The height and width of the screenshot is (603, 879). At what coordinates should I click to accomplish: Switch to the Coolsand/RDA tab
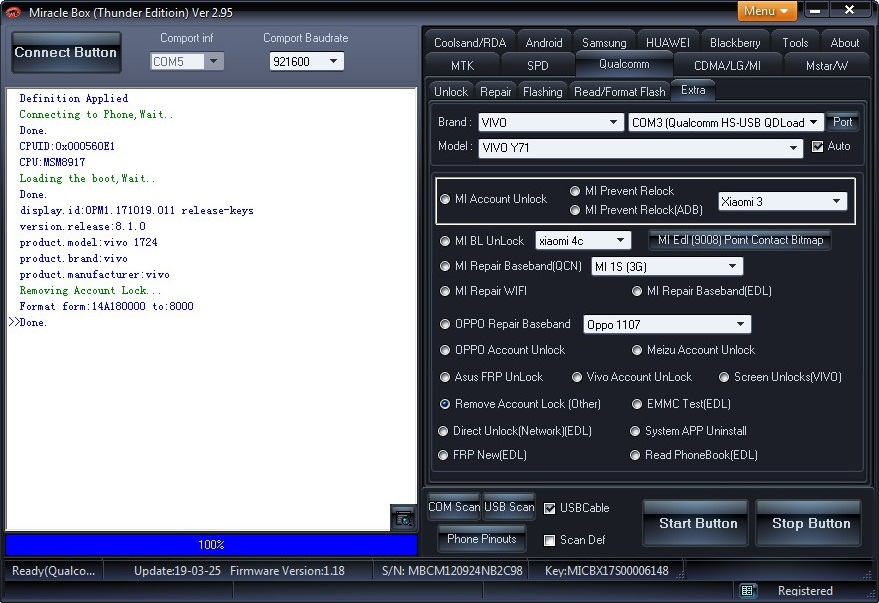470,43
